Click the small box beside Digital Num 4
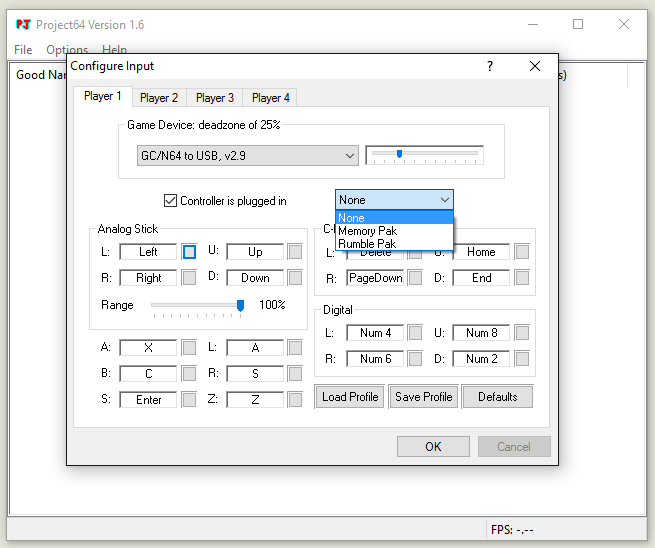This screenshot has height=548, width=655. (x=415, y=333)
